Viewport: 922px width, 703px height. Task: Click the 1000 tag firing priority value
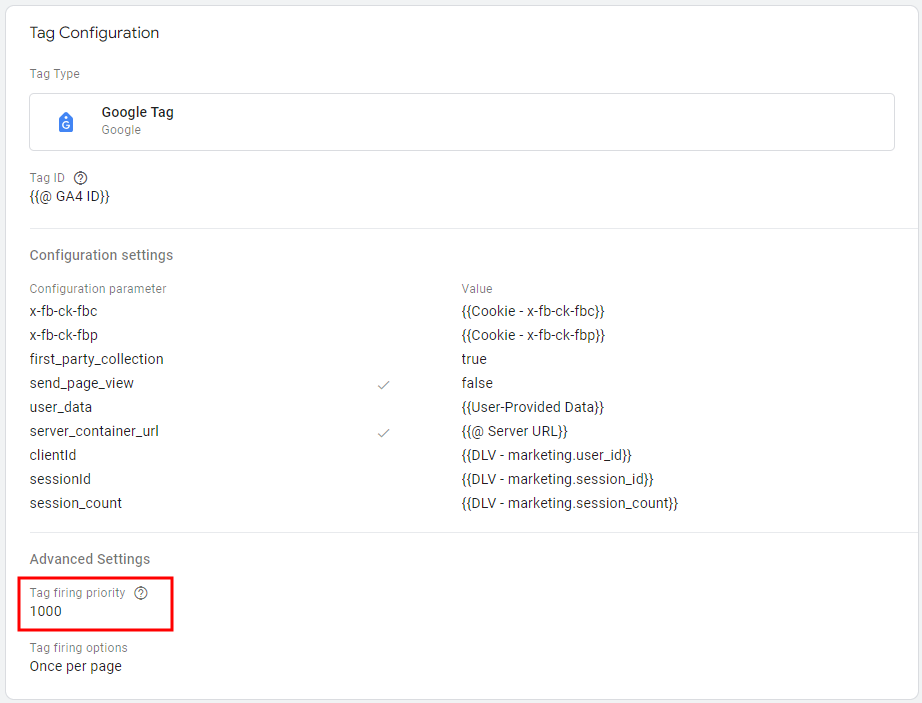46,611
